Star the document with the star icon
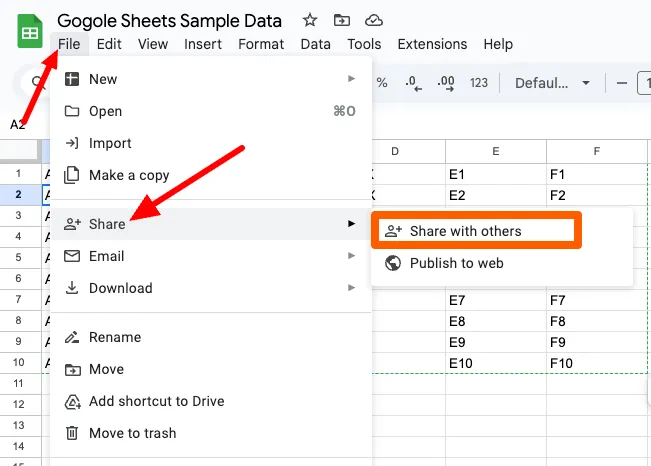Screen dimensions: 651x466 pos(310,20)
